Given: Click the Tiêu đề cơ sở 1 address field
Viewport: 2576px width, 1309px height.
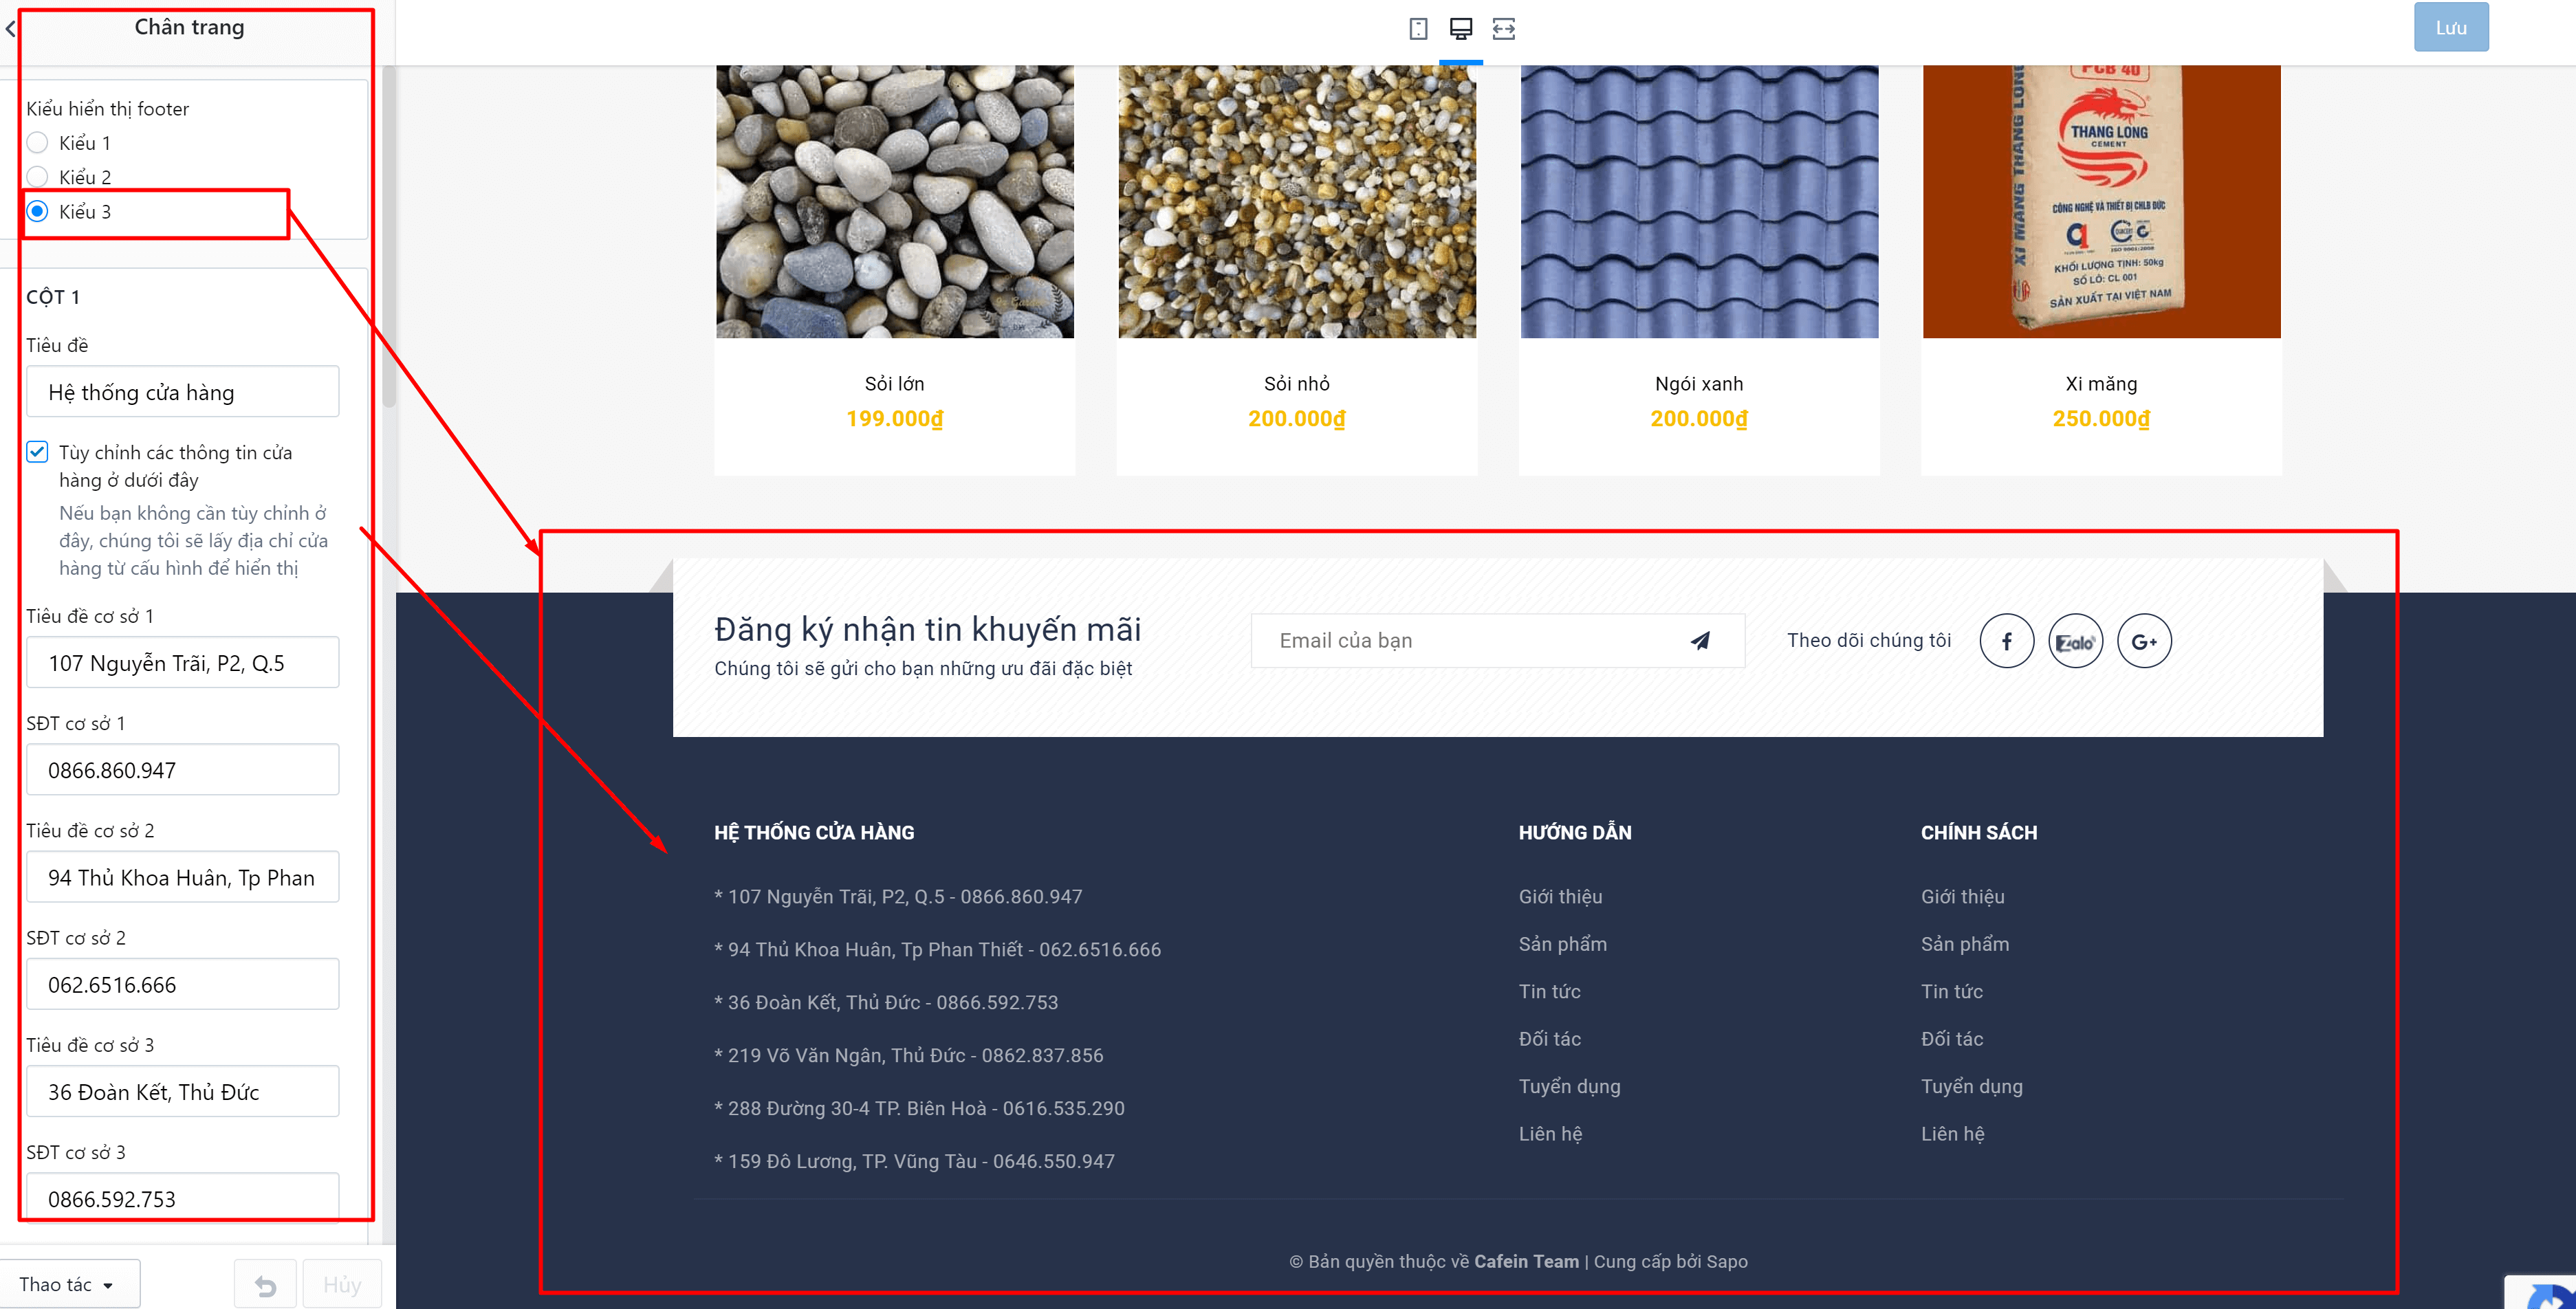Looking at the screenshot, I should (183, 663).
